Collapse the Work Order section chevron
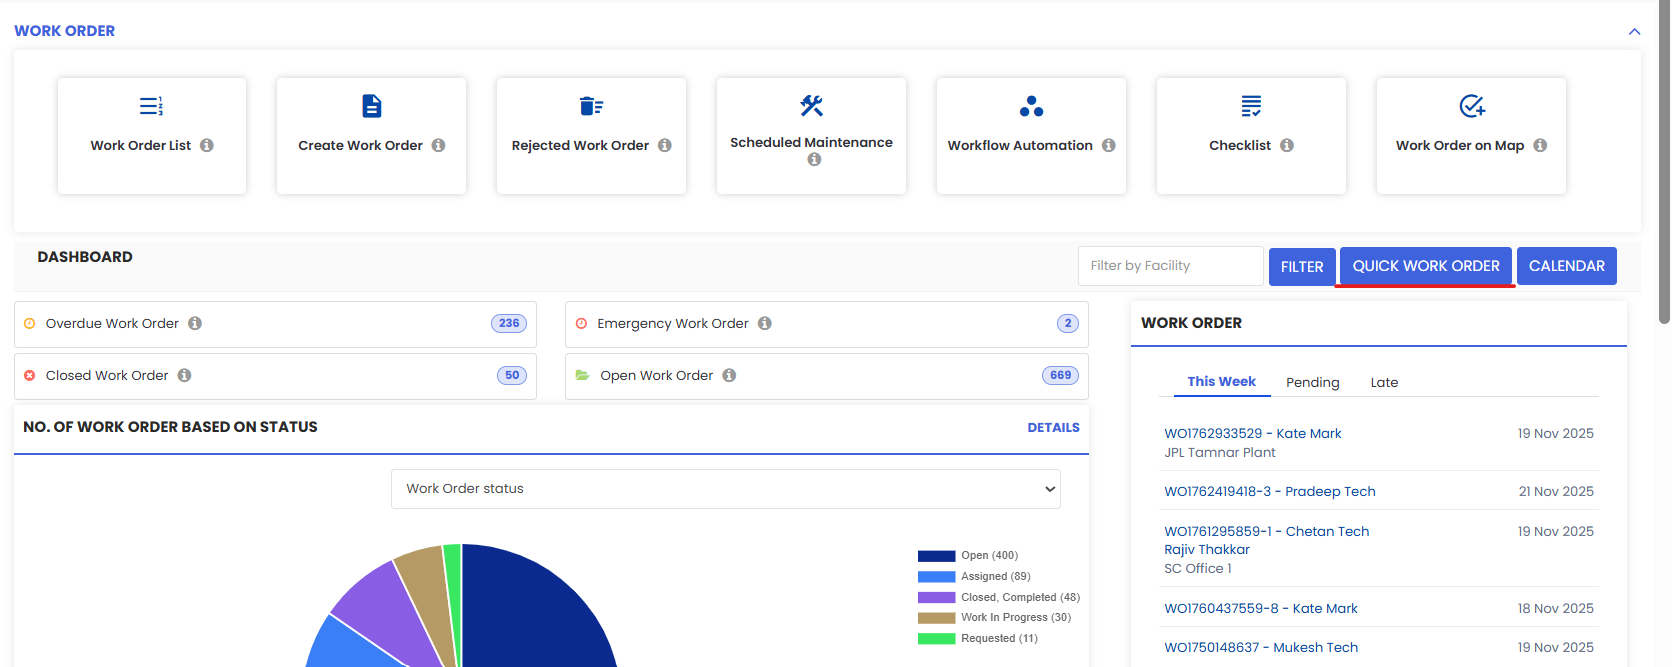This screenshot has height=667, width=1672. 1634,32
